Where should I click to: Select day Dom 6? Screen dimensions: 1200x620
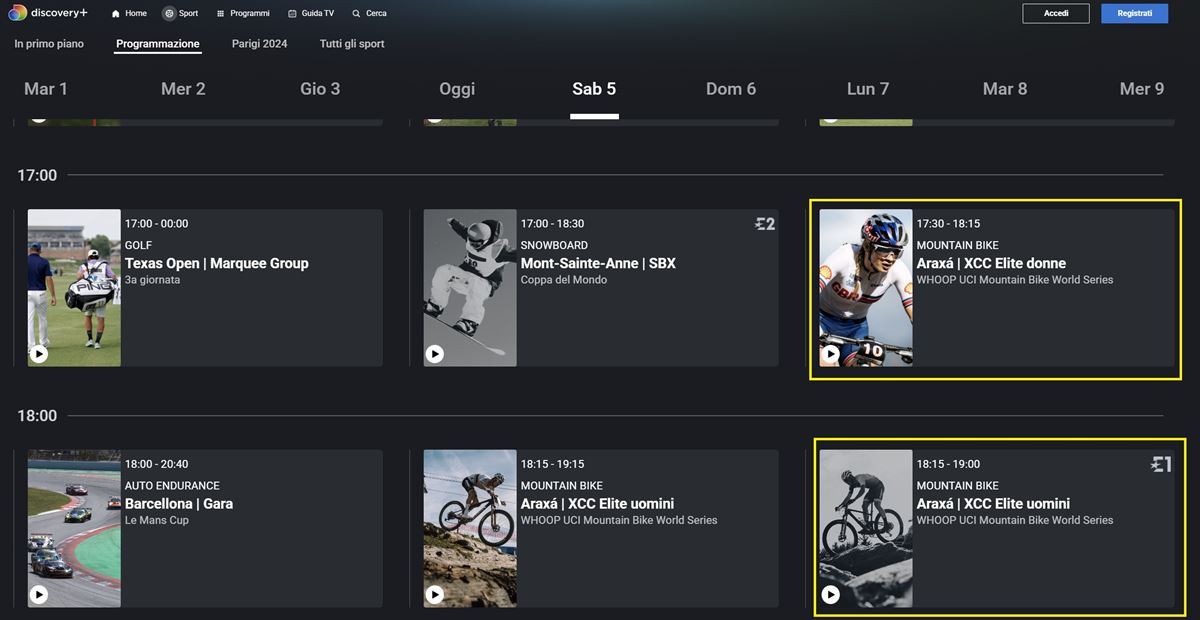click(x=731, y=89)
